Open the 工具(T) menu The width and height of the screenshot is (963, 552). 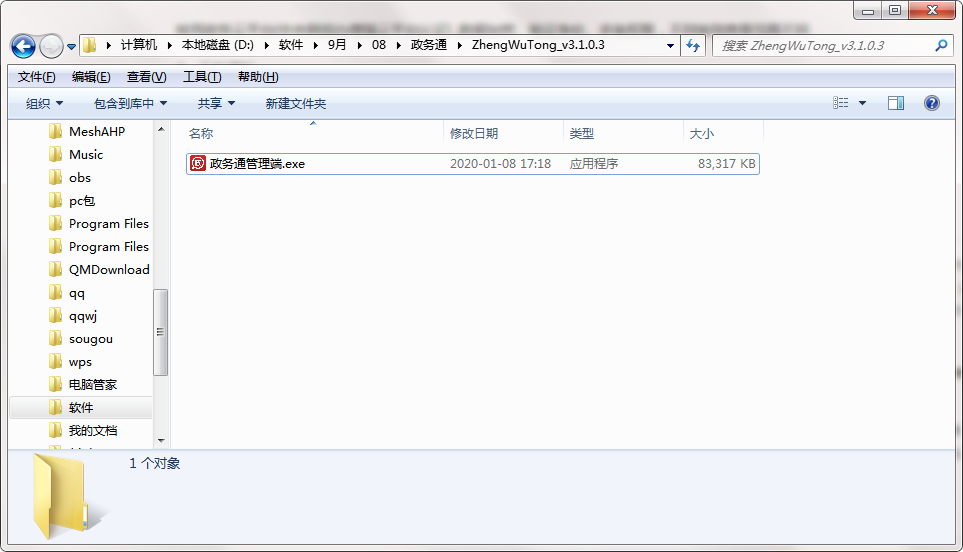tap(202, 77)
